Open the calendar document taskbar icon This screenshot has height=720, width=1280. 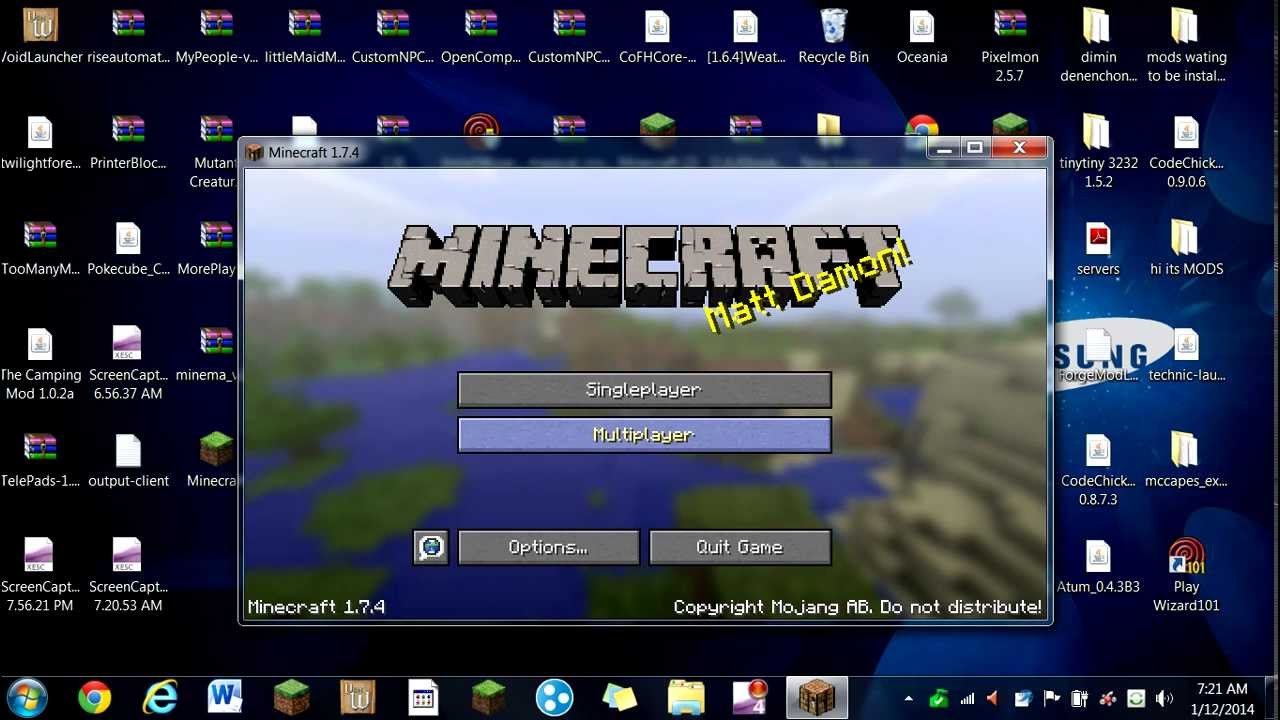[423, 697]
